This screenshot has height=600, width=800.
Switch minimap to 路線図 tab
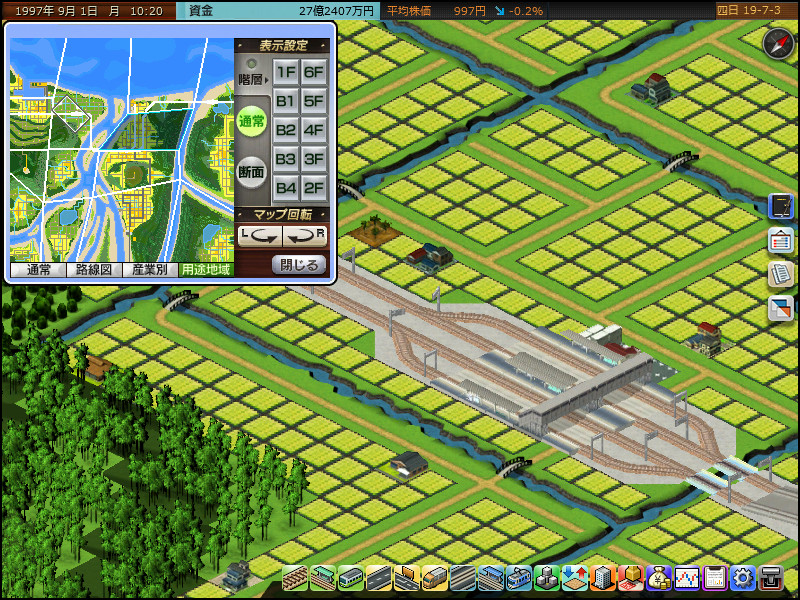[x=94, y=269]
